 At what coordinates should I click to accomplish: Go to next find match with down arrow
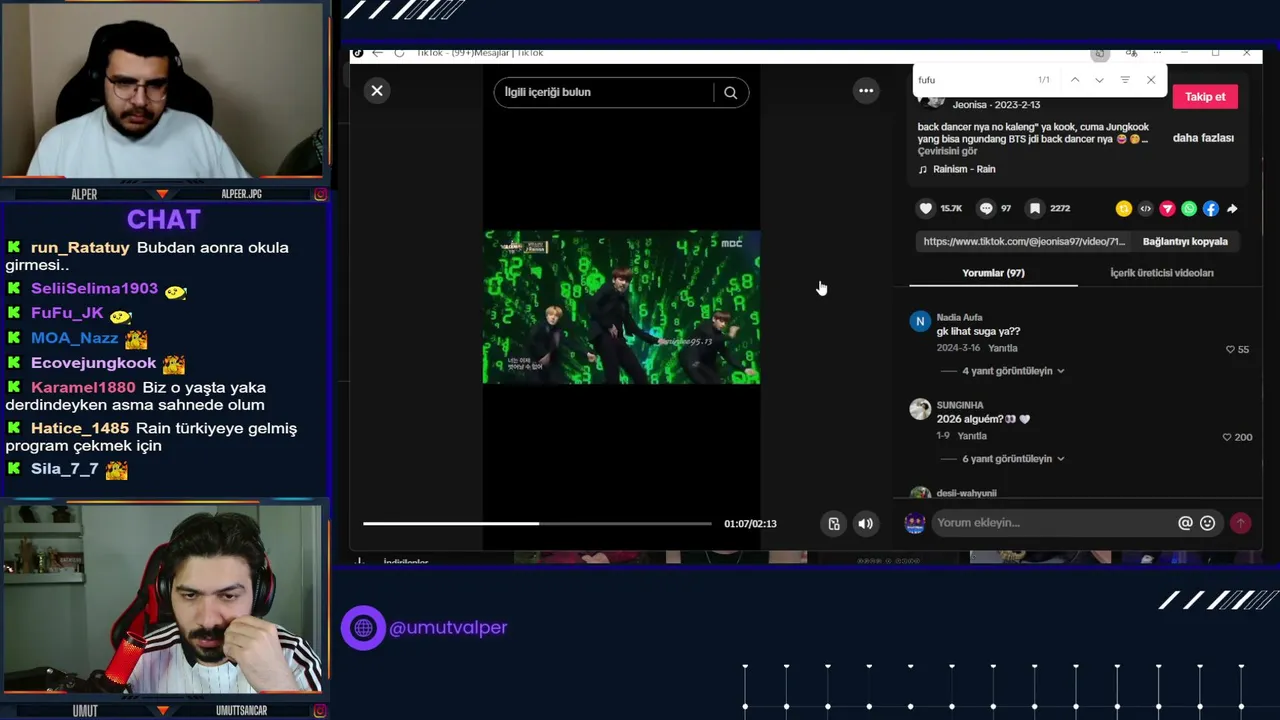tap(1099, 80)
